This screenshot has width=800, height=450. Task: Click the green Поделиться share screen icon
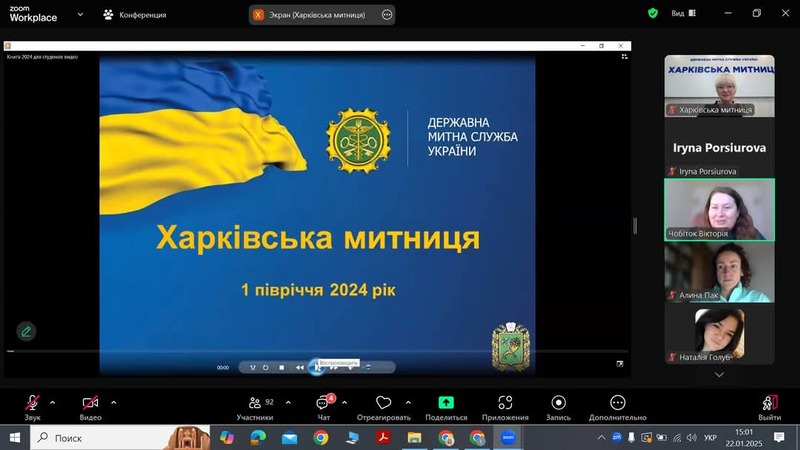[446, 403]
